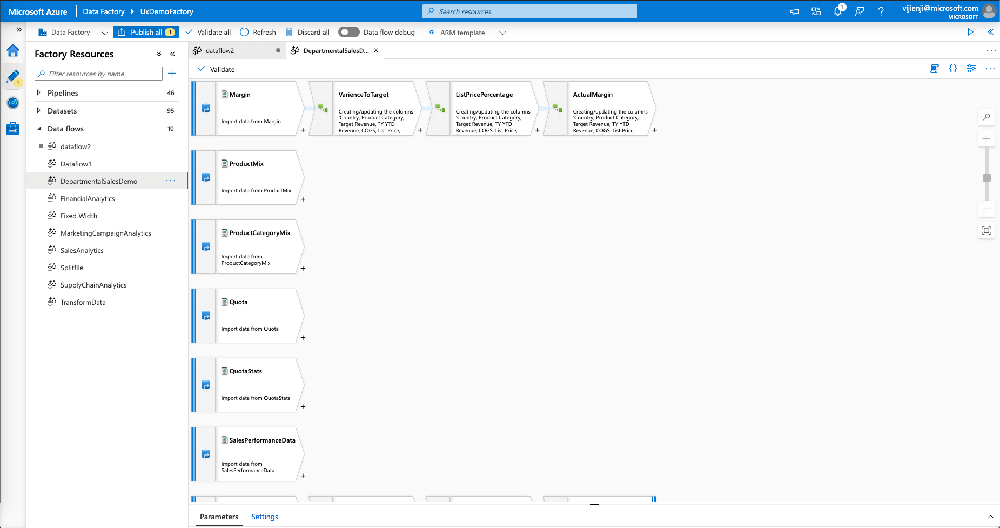The image size is (1000, 528).
Task: Open the Settings tab at bottom
Action: pos(265,517)
